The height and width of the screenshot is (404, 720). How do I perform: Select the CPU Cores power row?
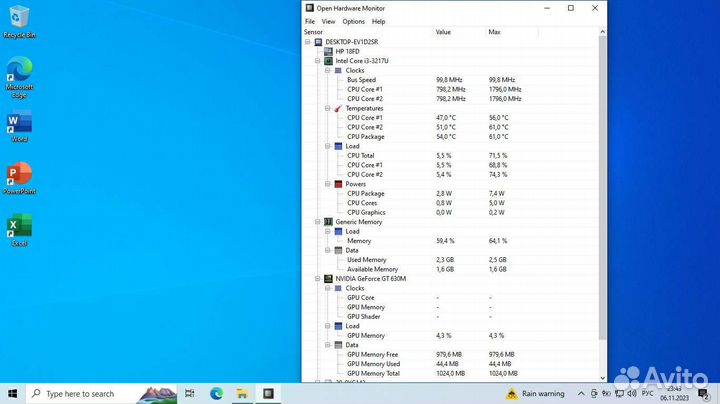click(450, 203)
